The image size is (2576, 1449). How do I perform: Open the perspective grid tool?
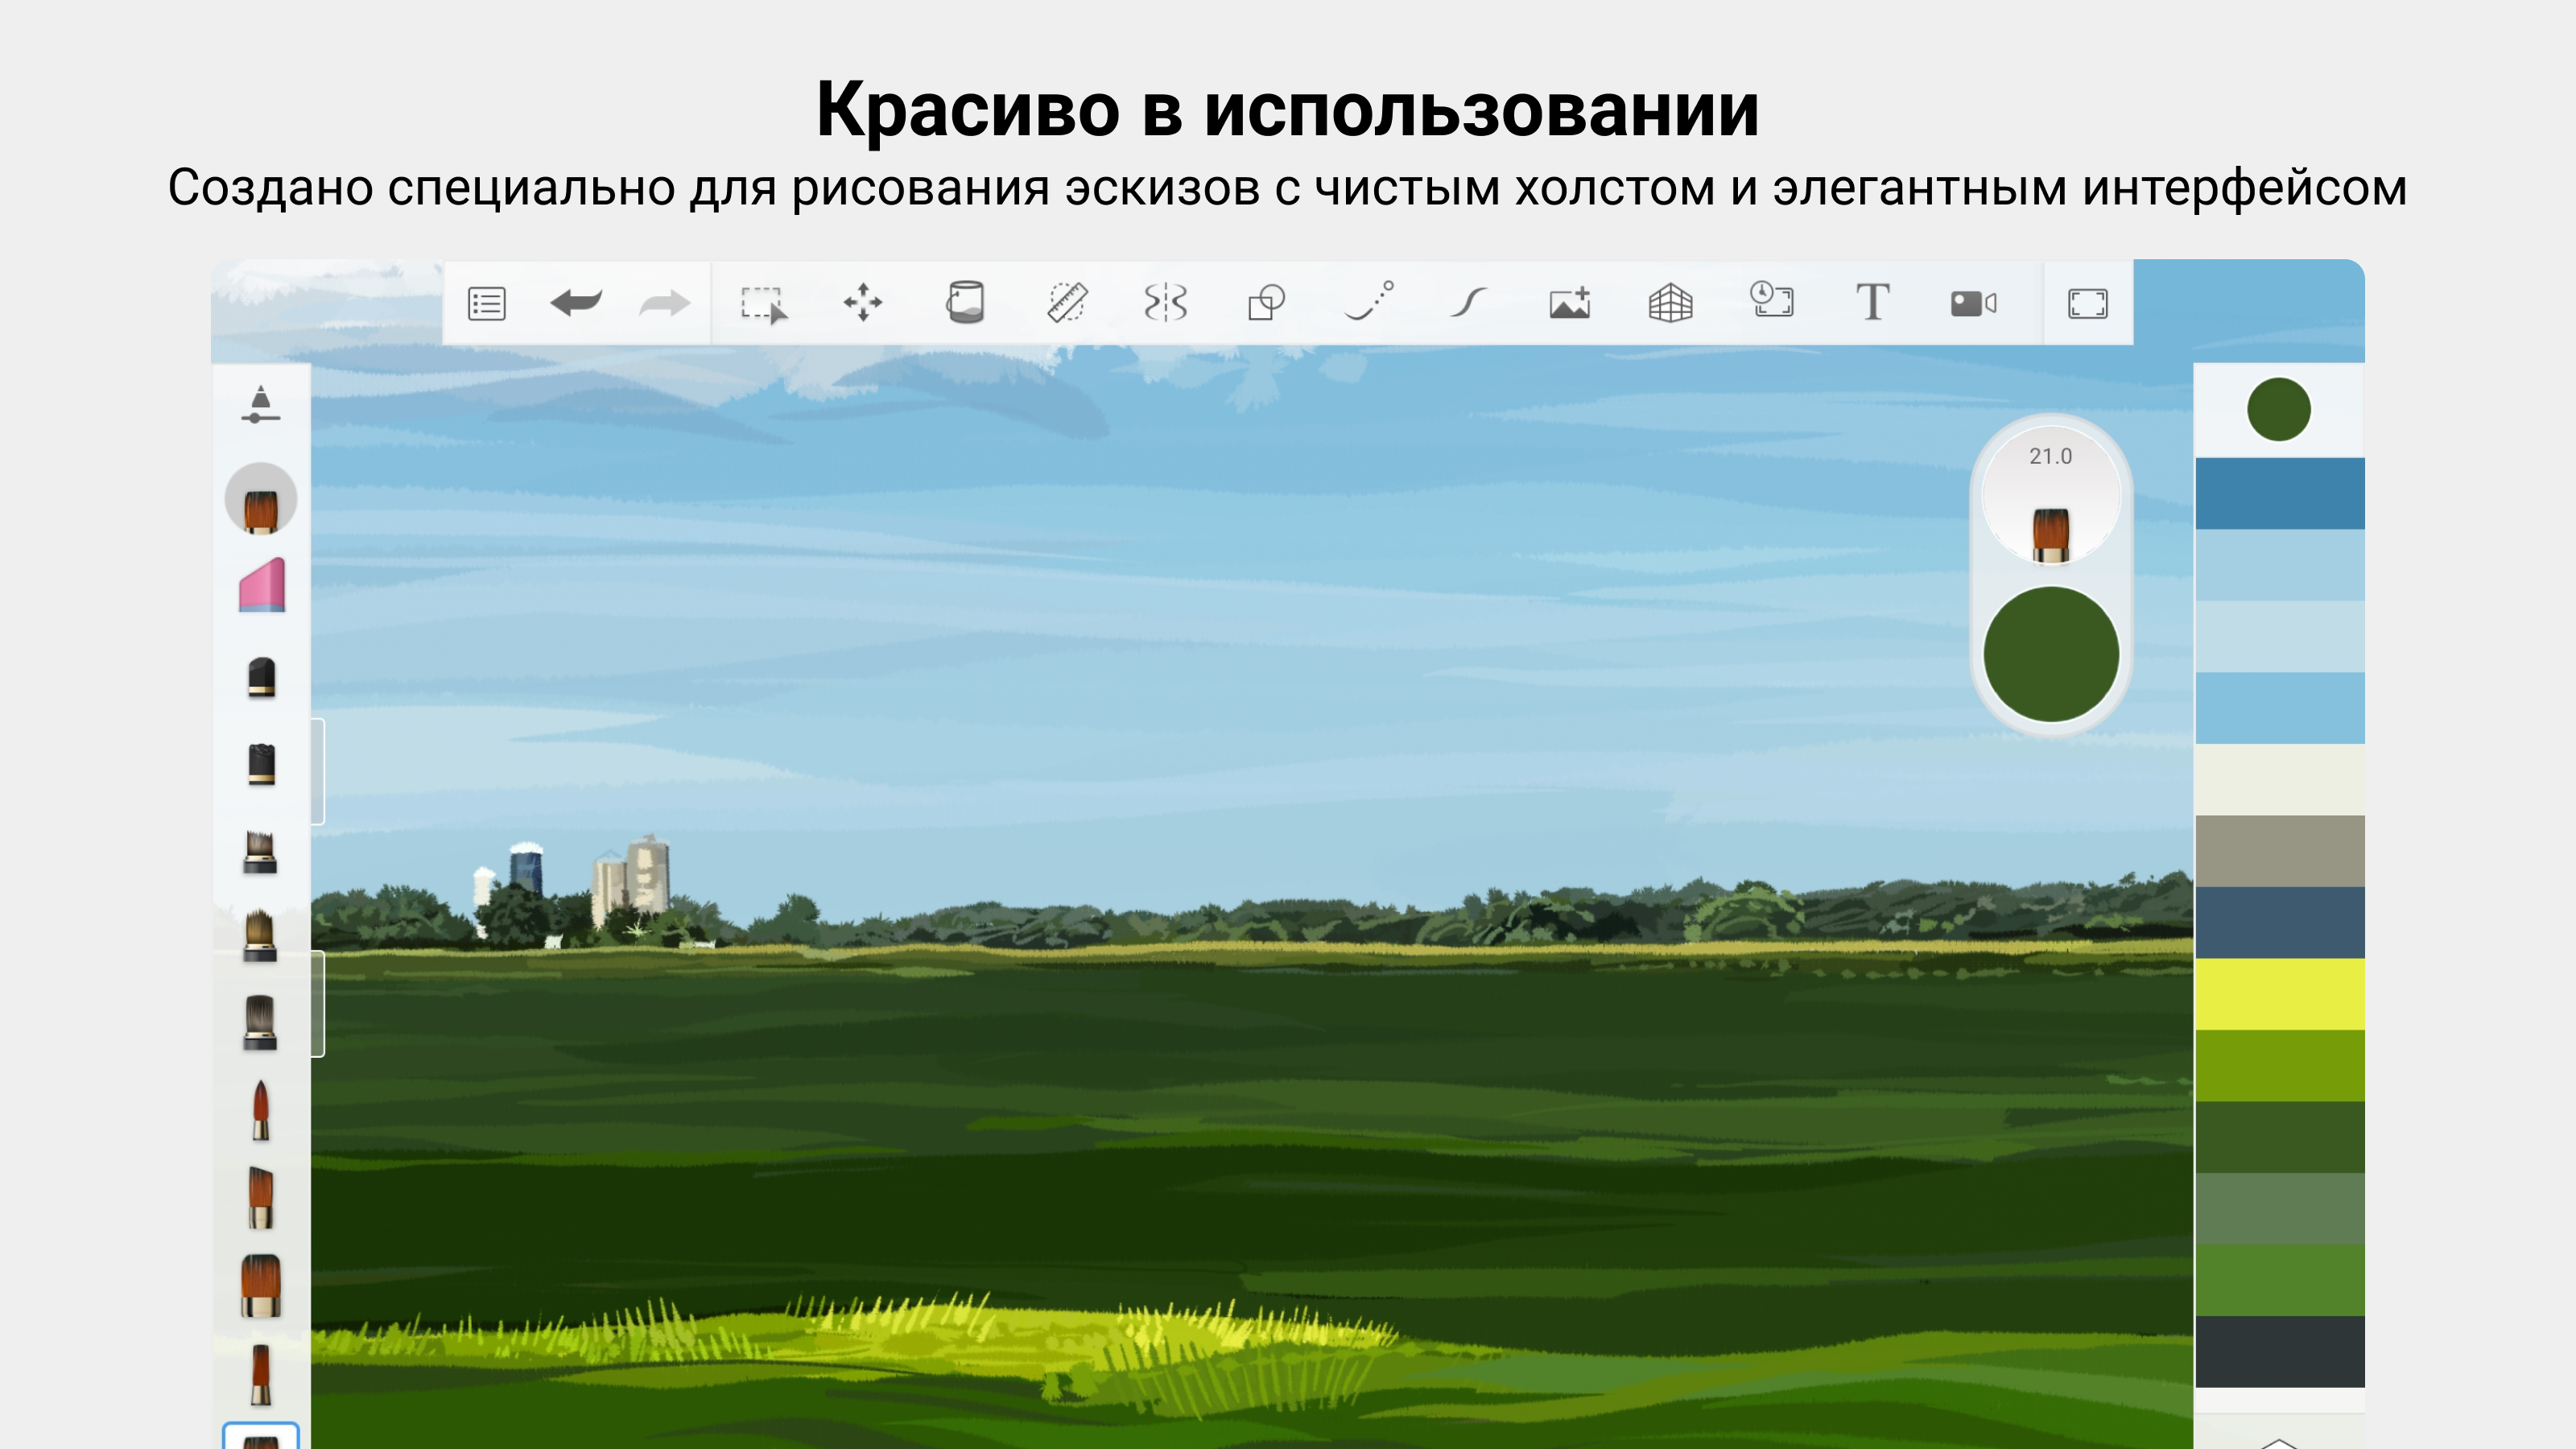[x=1671, y=302]
